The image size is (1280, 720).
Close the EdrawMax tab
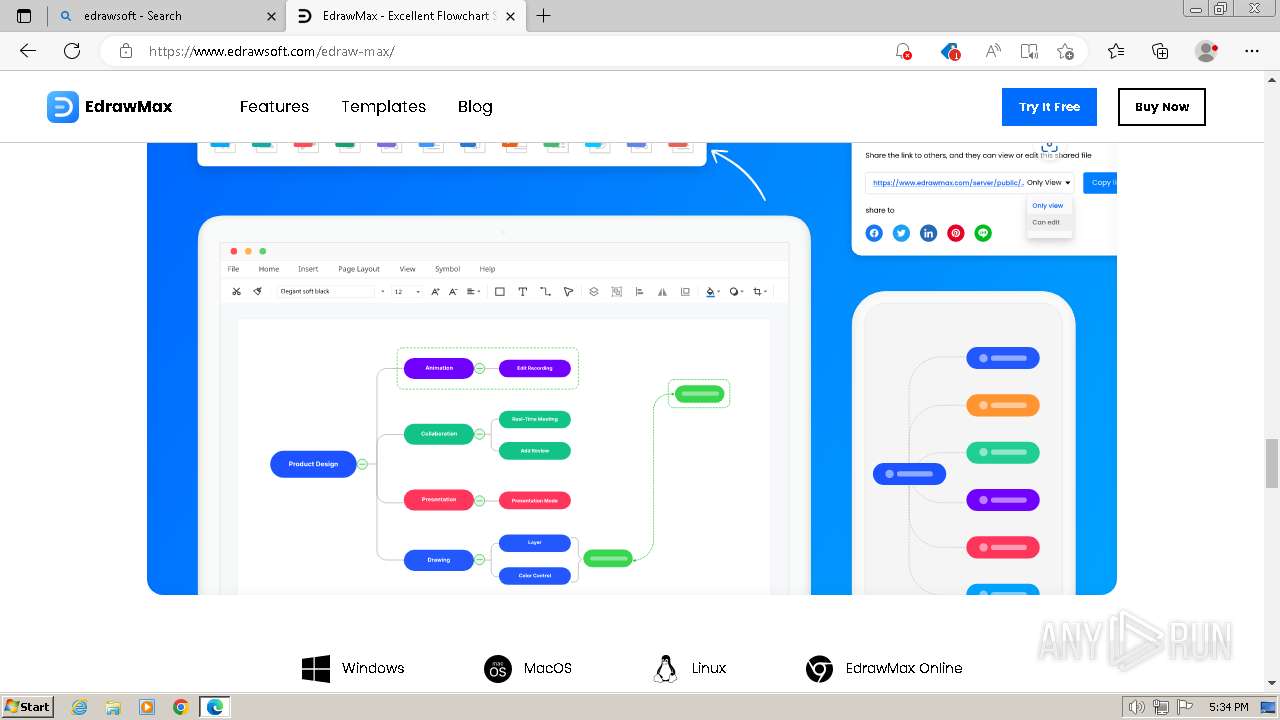tap(511, 16)
